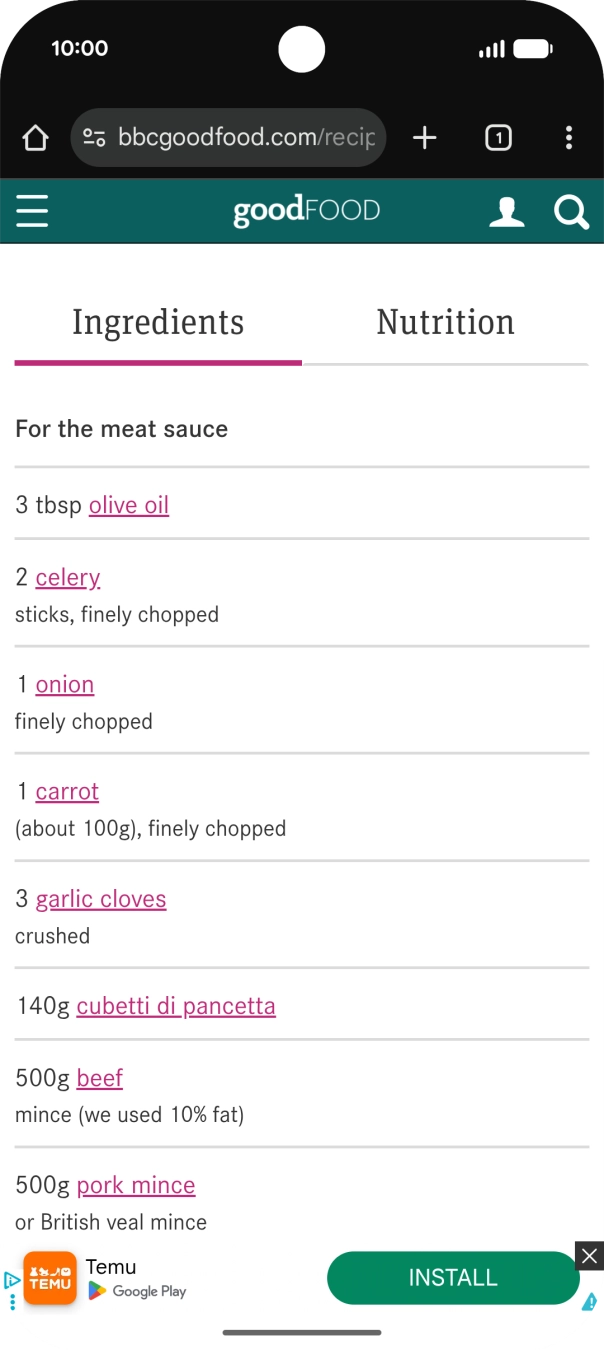Screen dimensions: 604x1350
Task: Tap the browser home icon
Action: click(35, 138)
